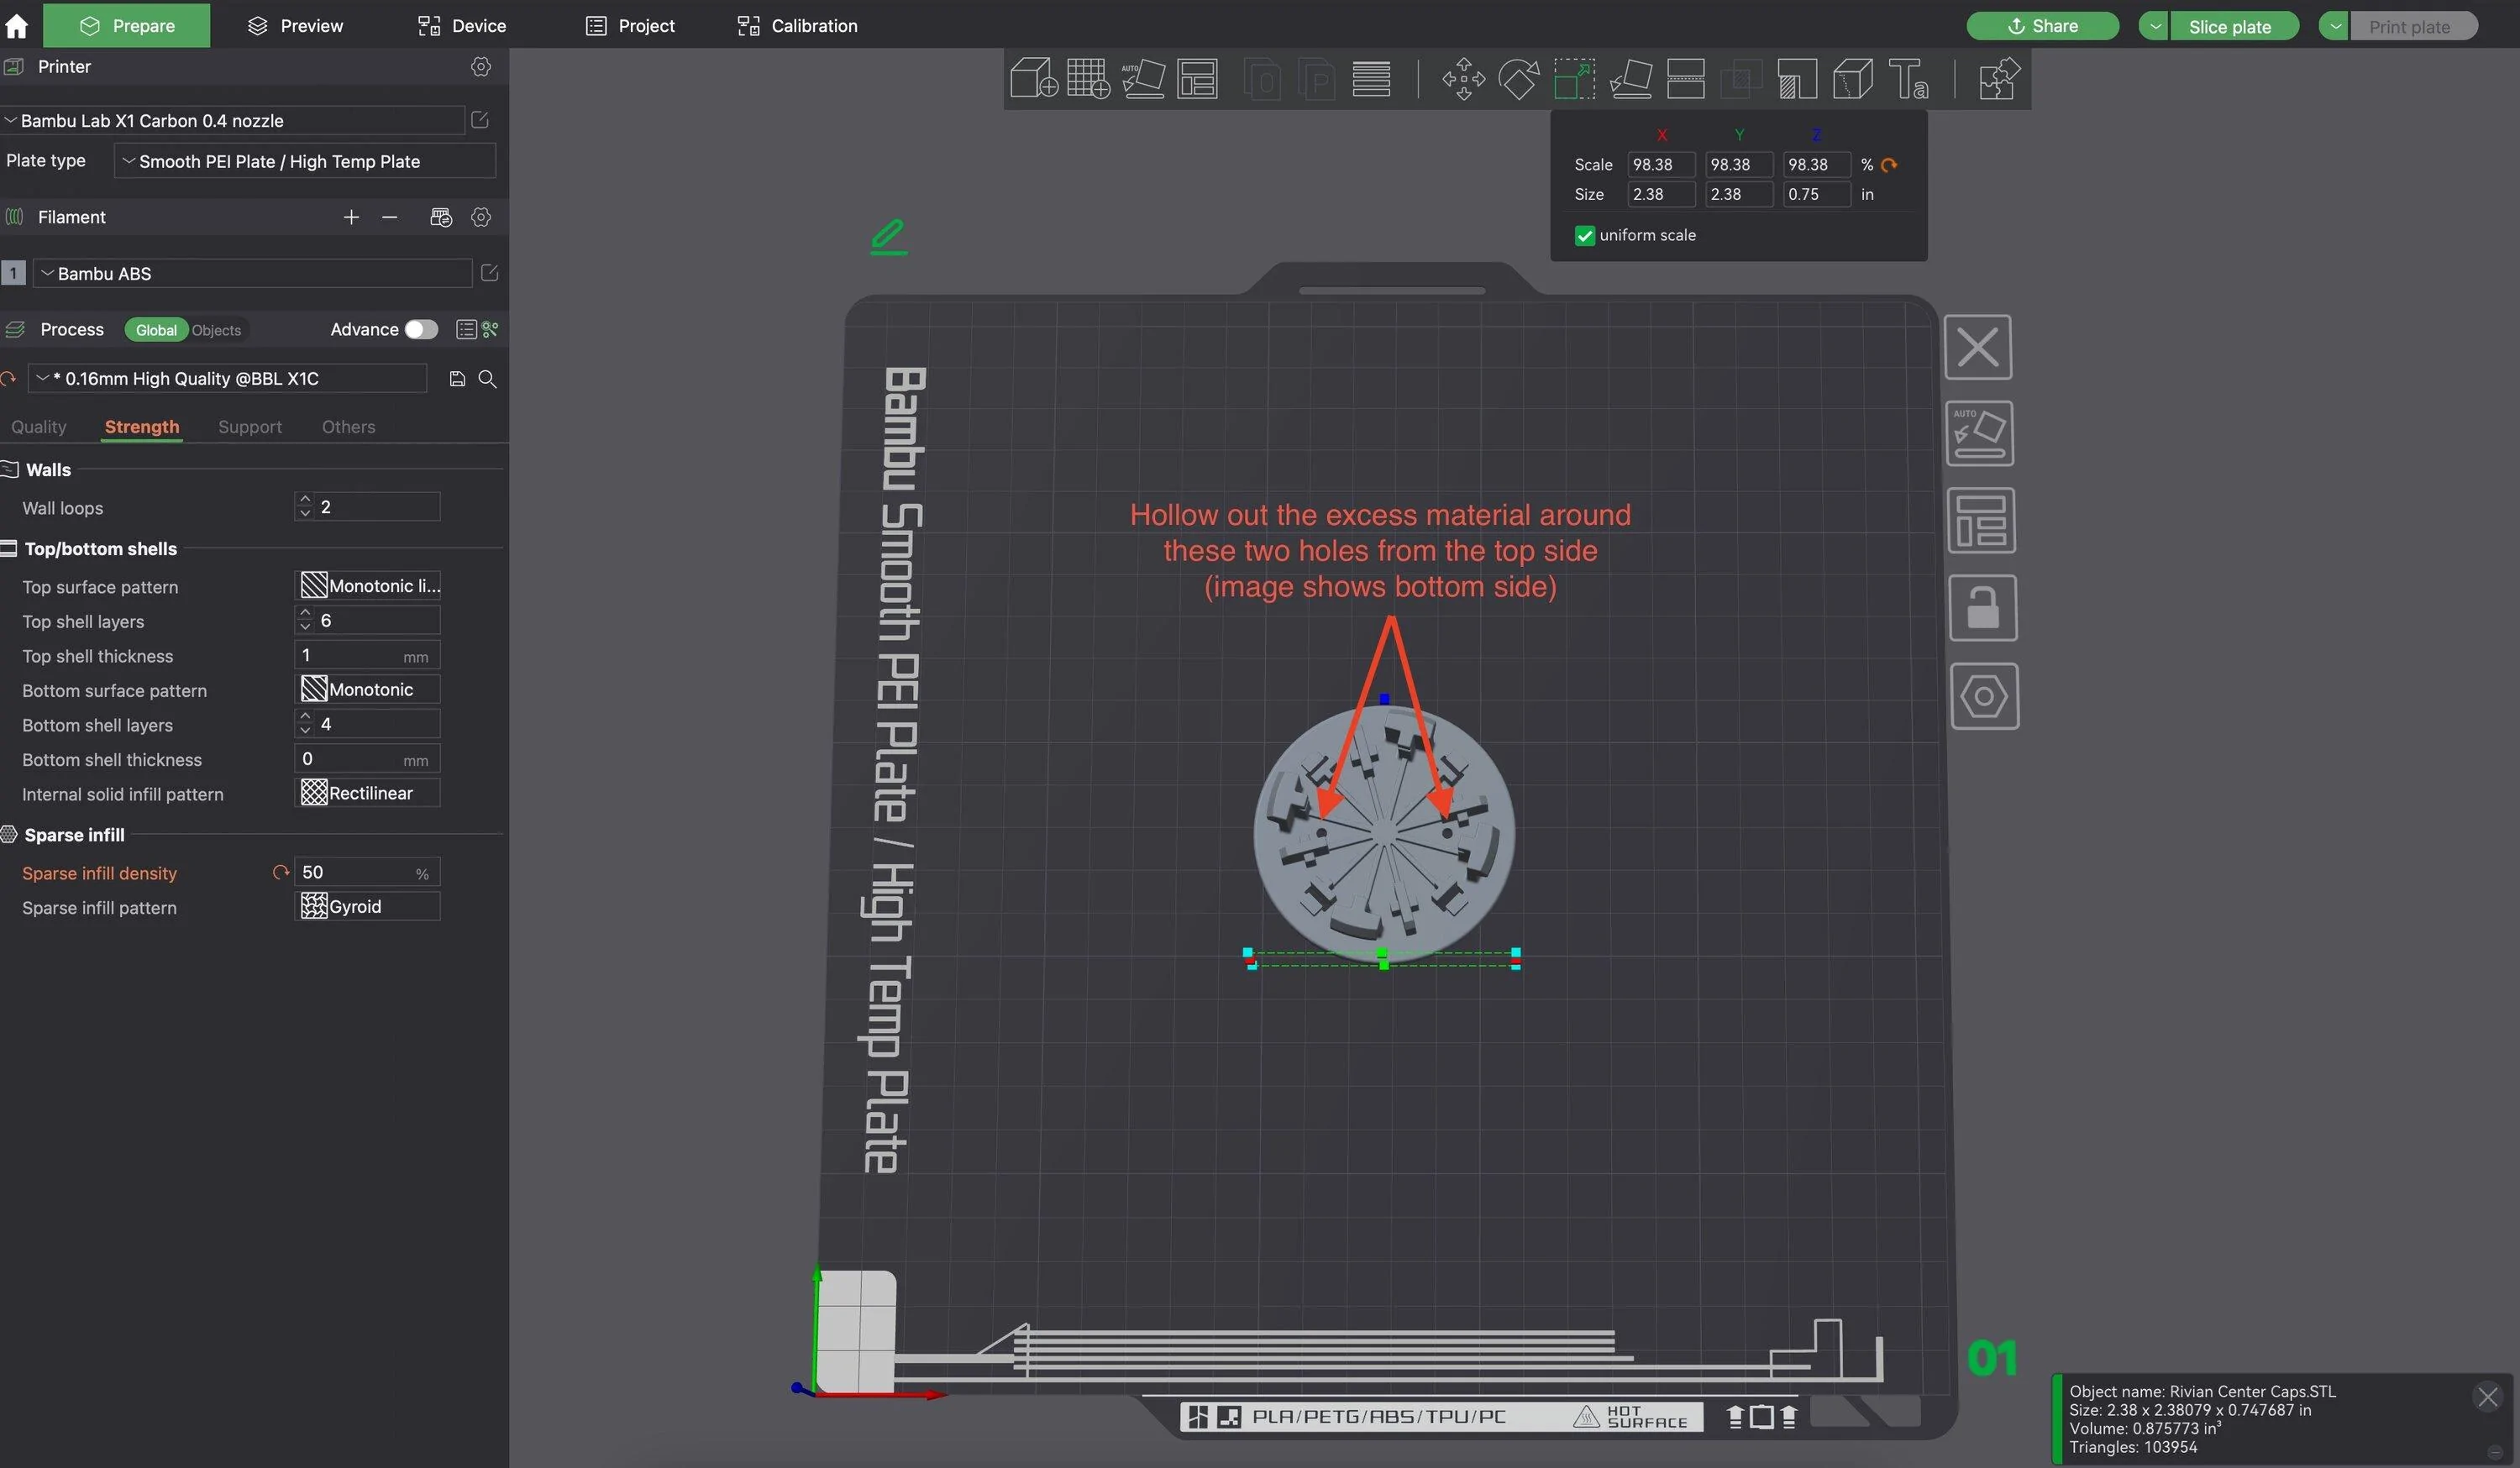Open the Slice plate dropdown arrow
This screenshot has width=2520, height=1468.
coord(2153,26)
